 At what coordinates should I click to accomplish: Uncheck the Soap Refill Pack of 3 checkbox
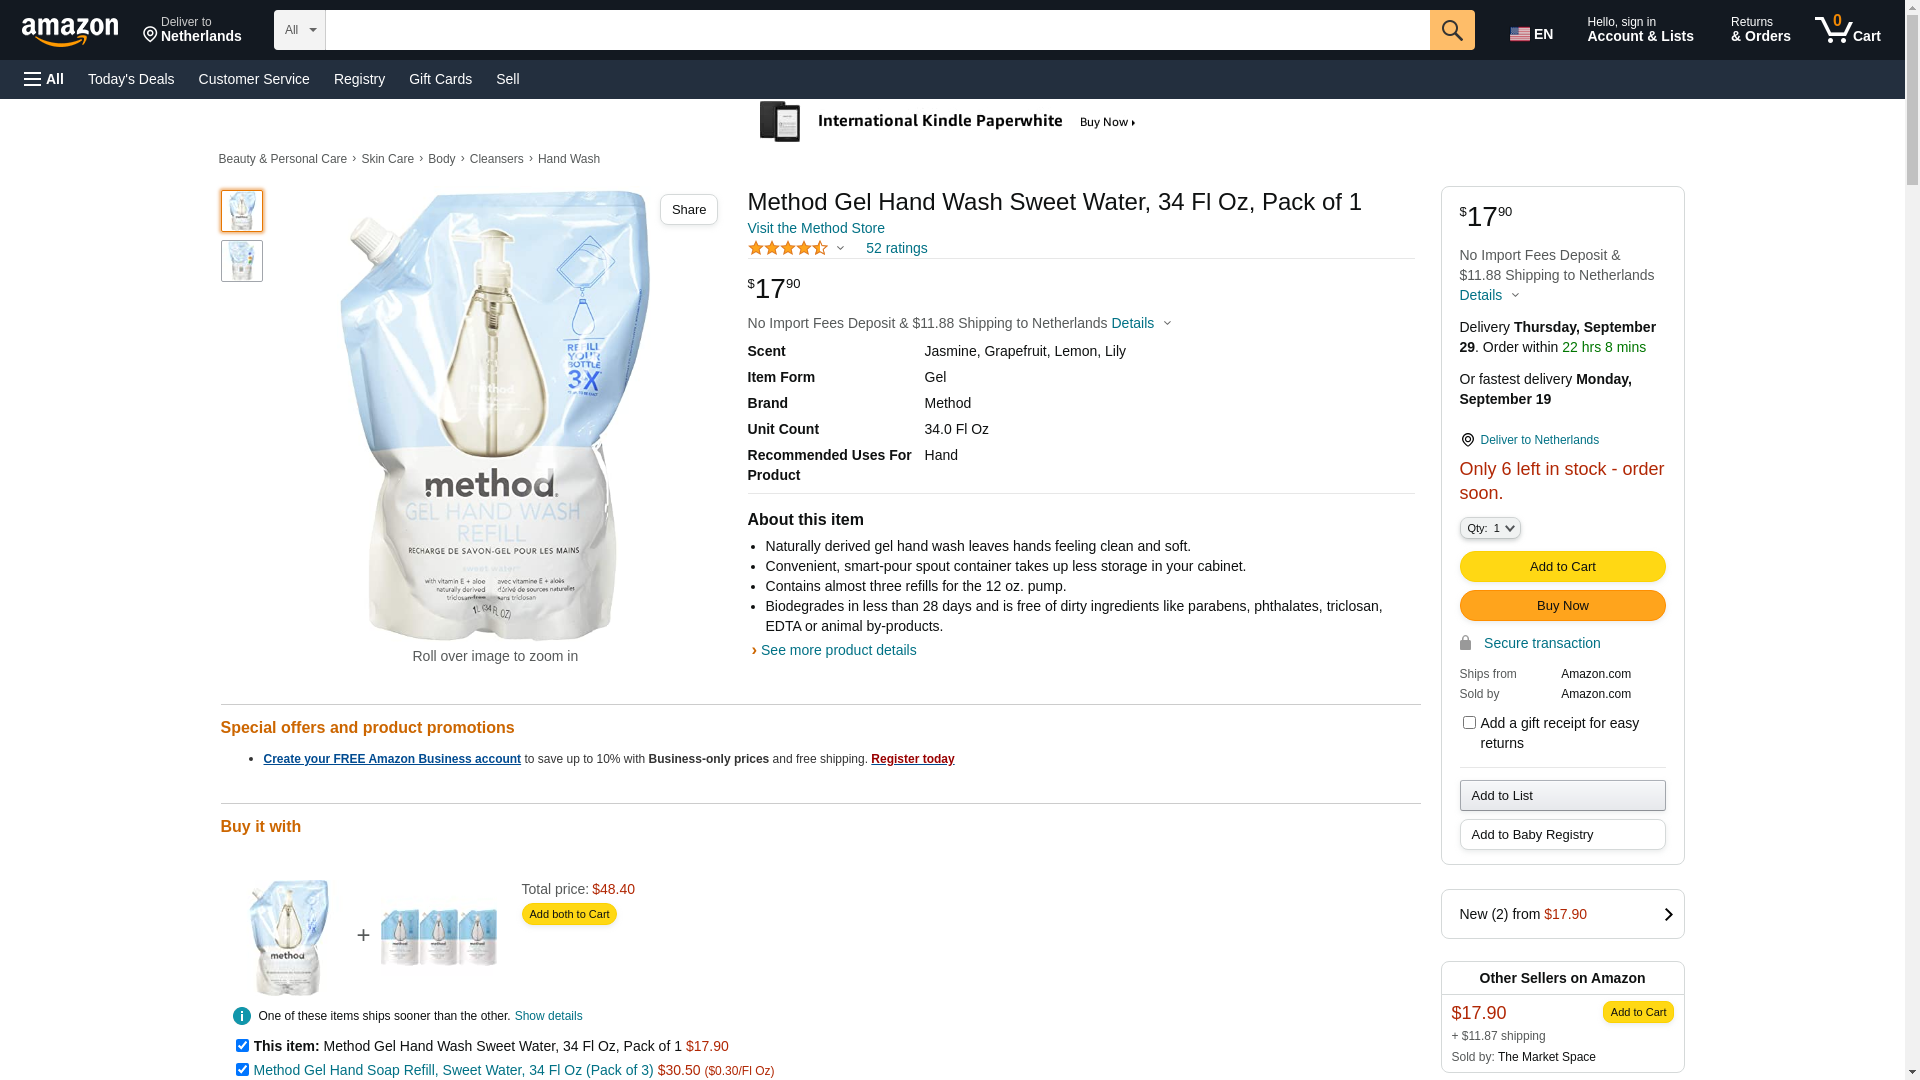click(x=242, y=1070)
